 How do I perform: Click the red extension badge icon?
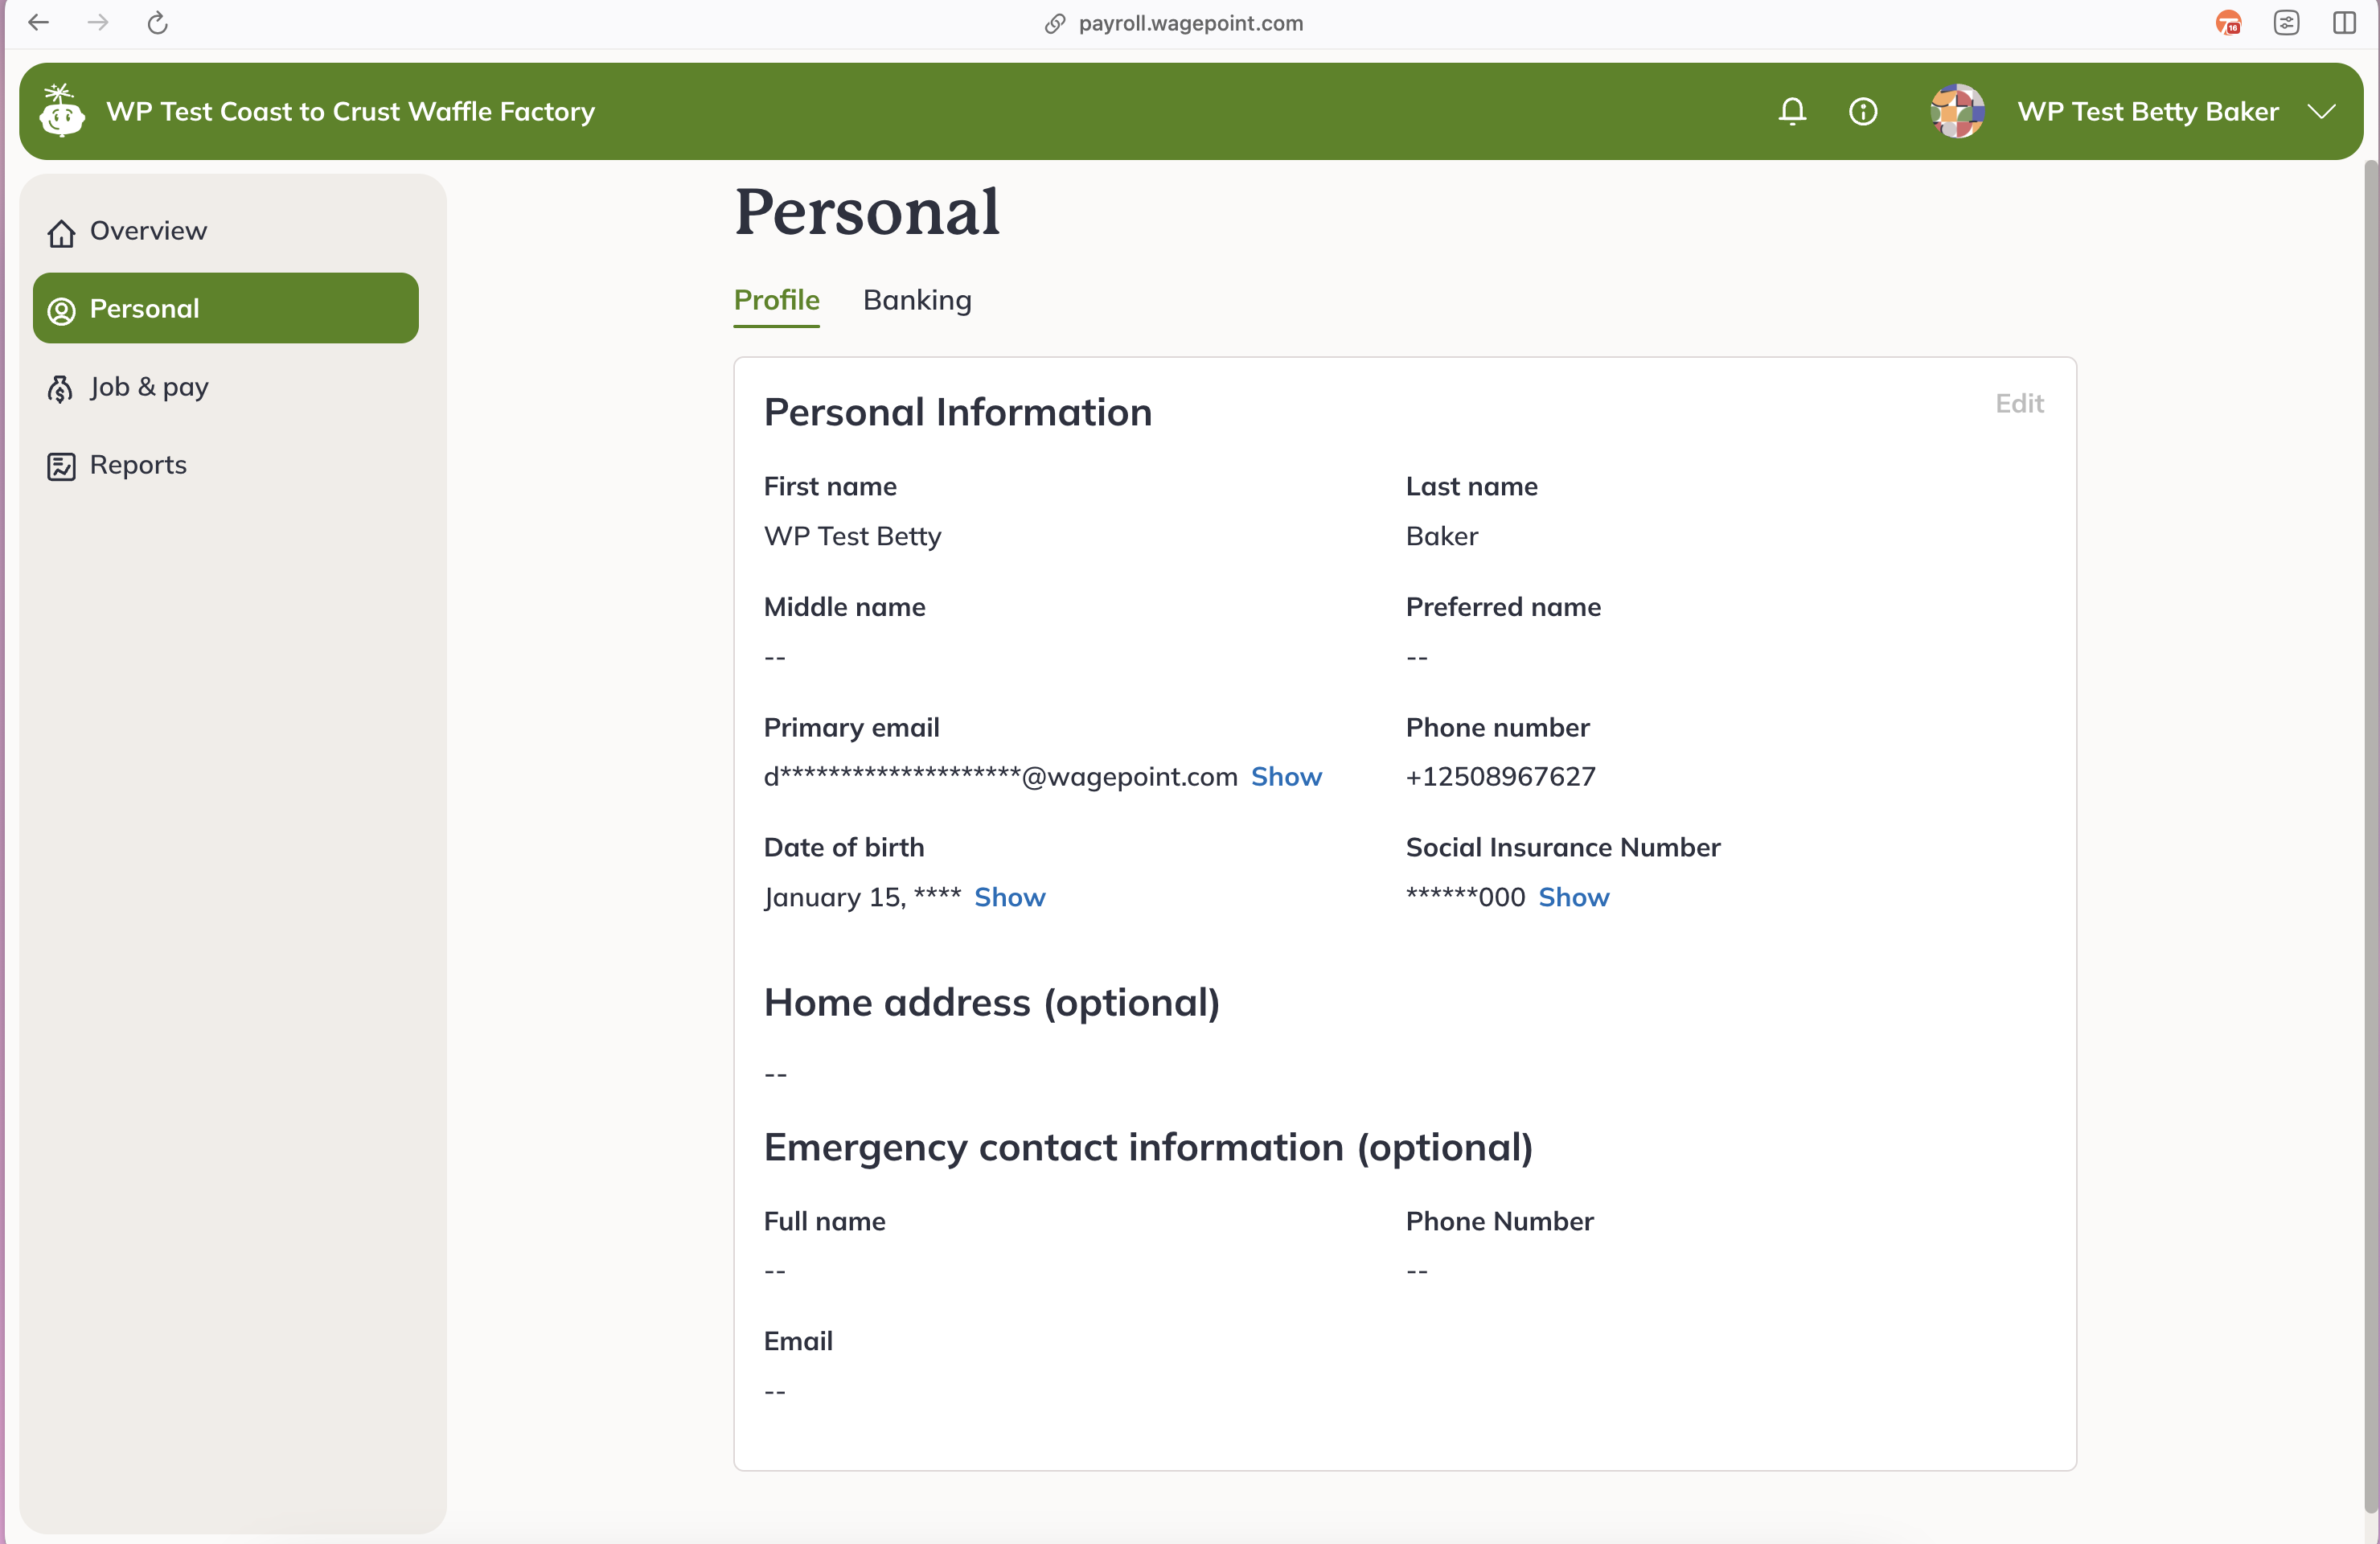tap(2228, 23)
